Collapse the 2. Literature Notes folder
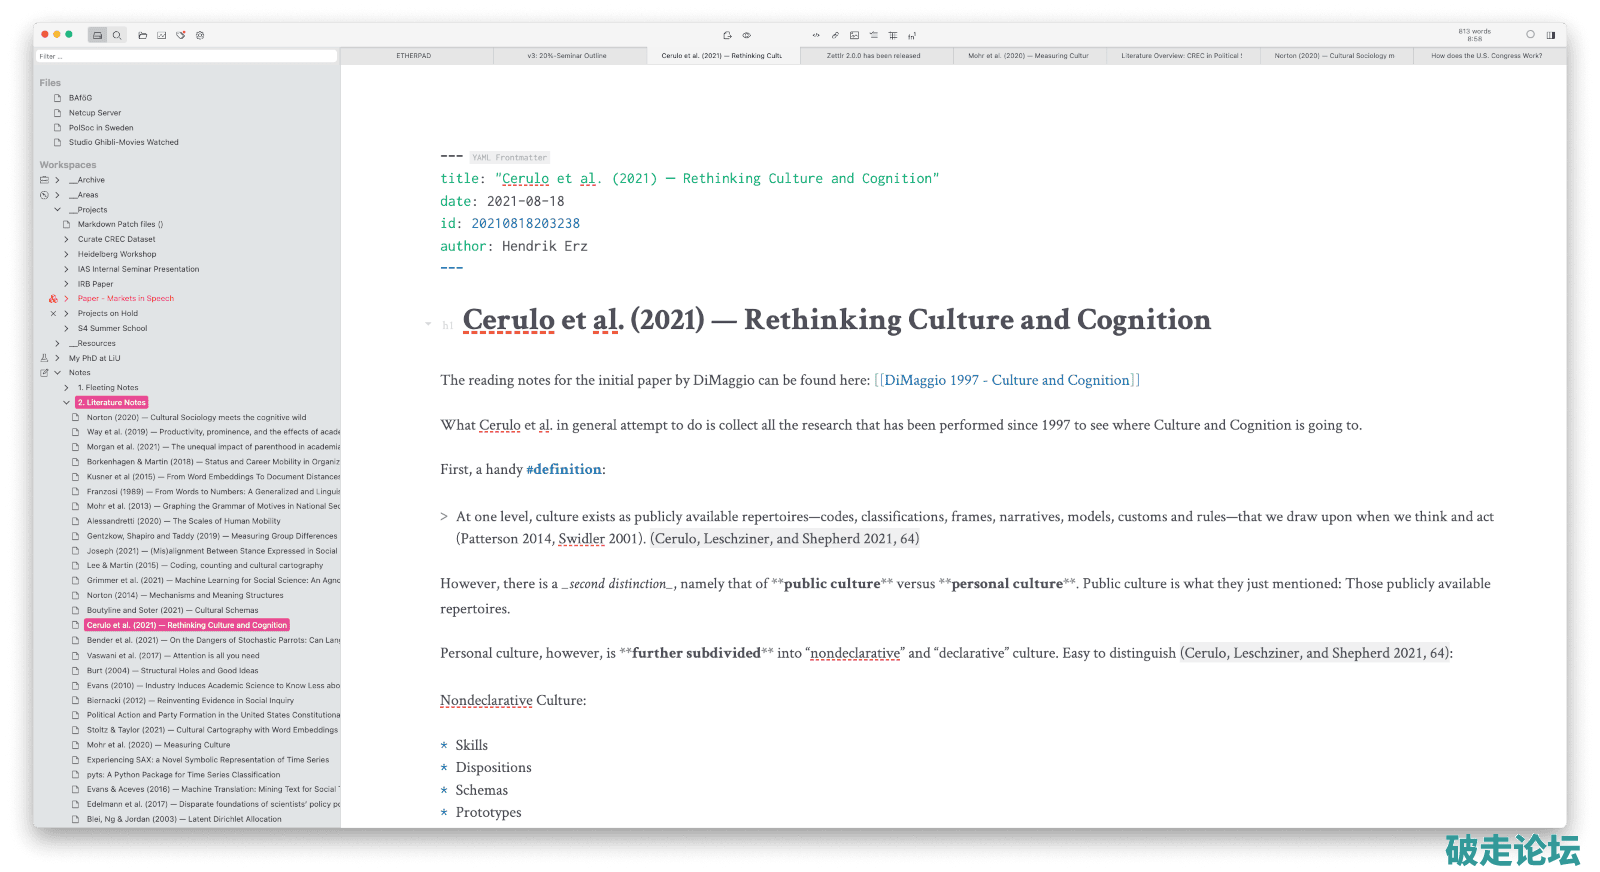The height and width of the screenshot is (872, 1600). click(x=67, y=402)
